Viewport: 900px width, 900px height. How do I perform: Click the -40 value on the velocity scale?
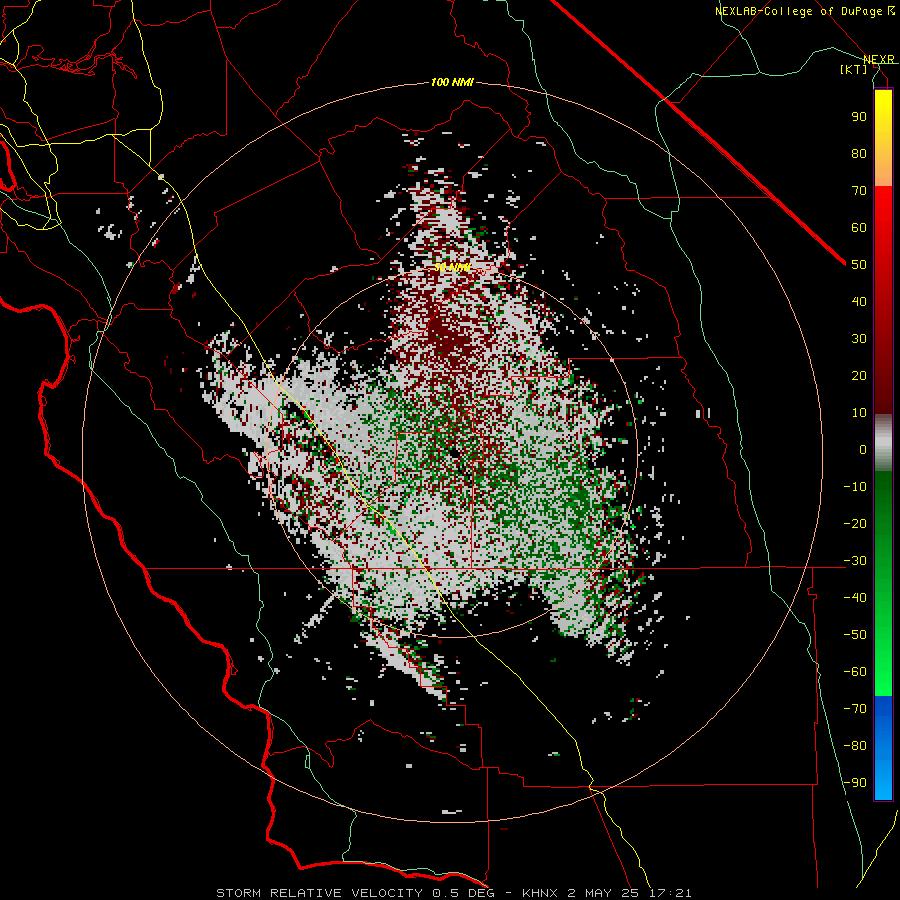(855, 598)
